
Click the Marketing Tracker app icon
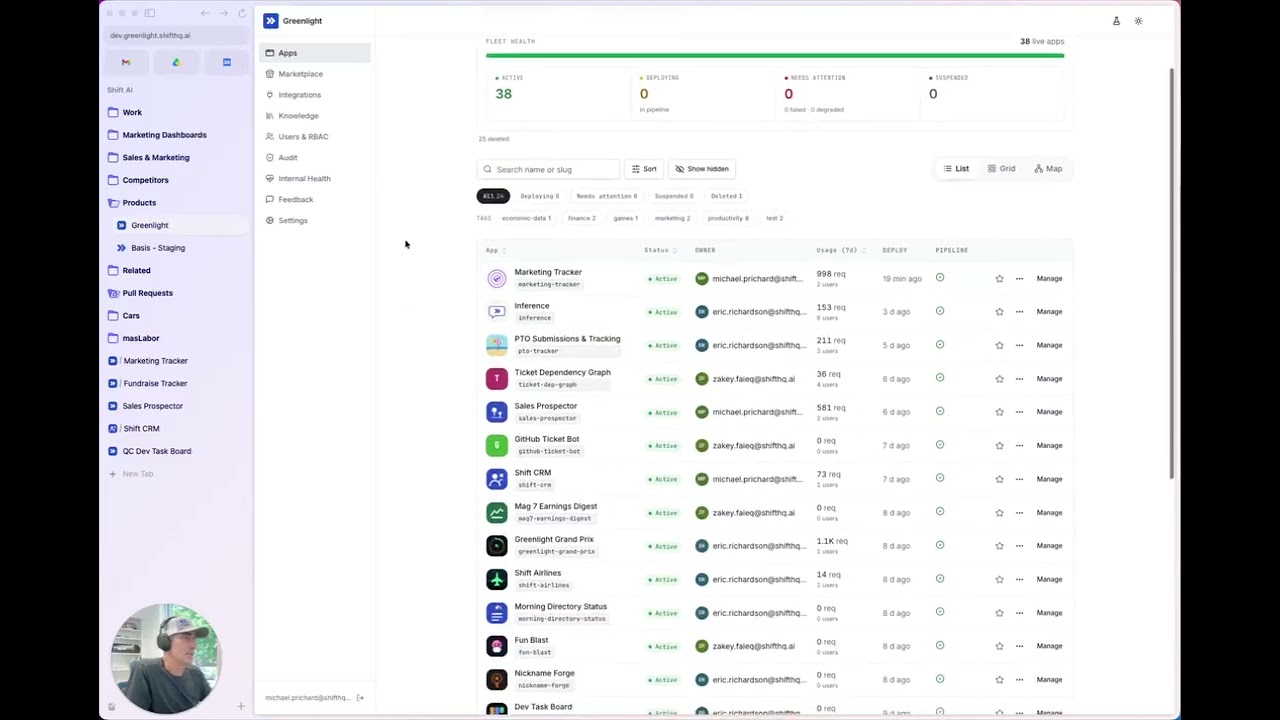pos(497,278)
